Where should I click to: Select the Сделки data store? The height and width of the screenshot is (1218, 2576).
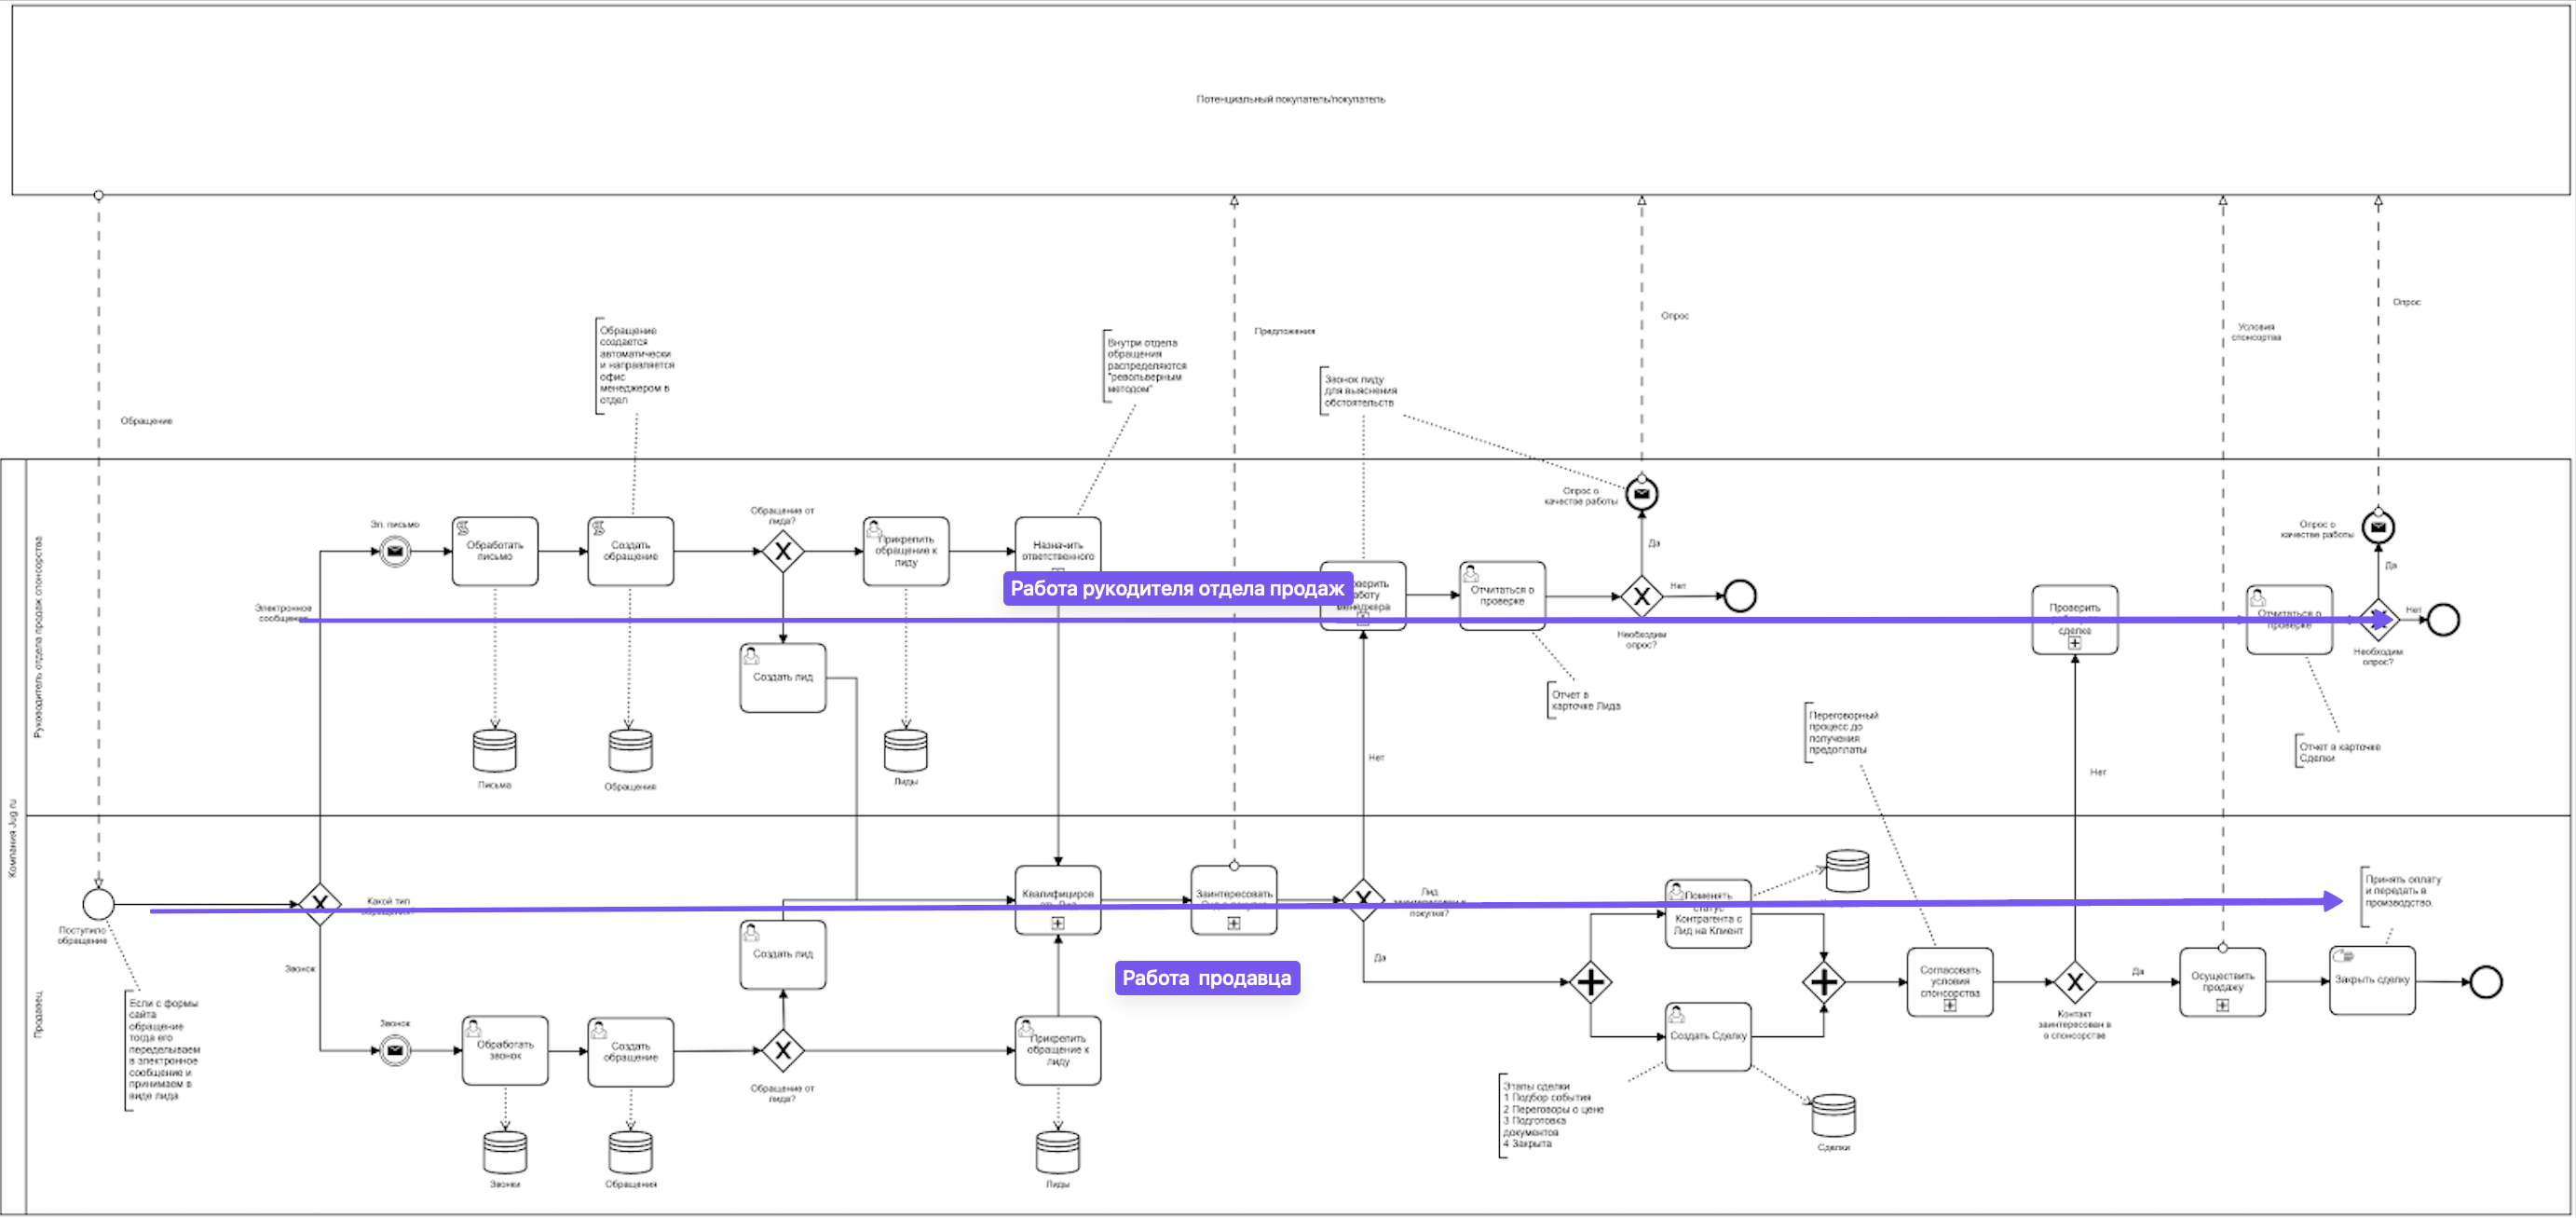(1833, 1115)
